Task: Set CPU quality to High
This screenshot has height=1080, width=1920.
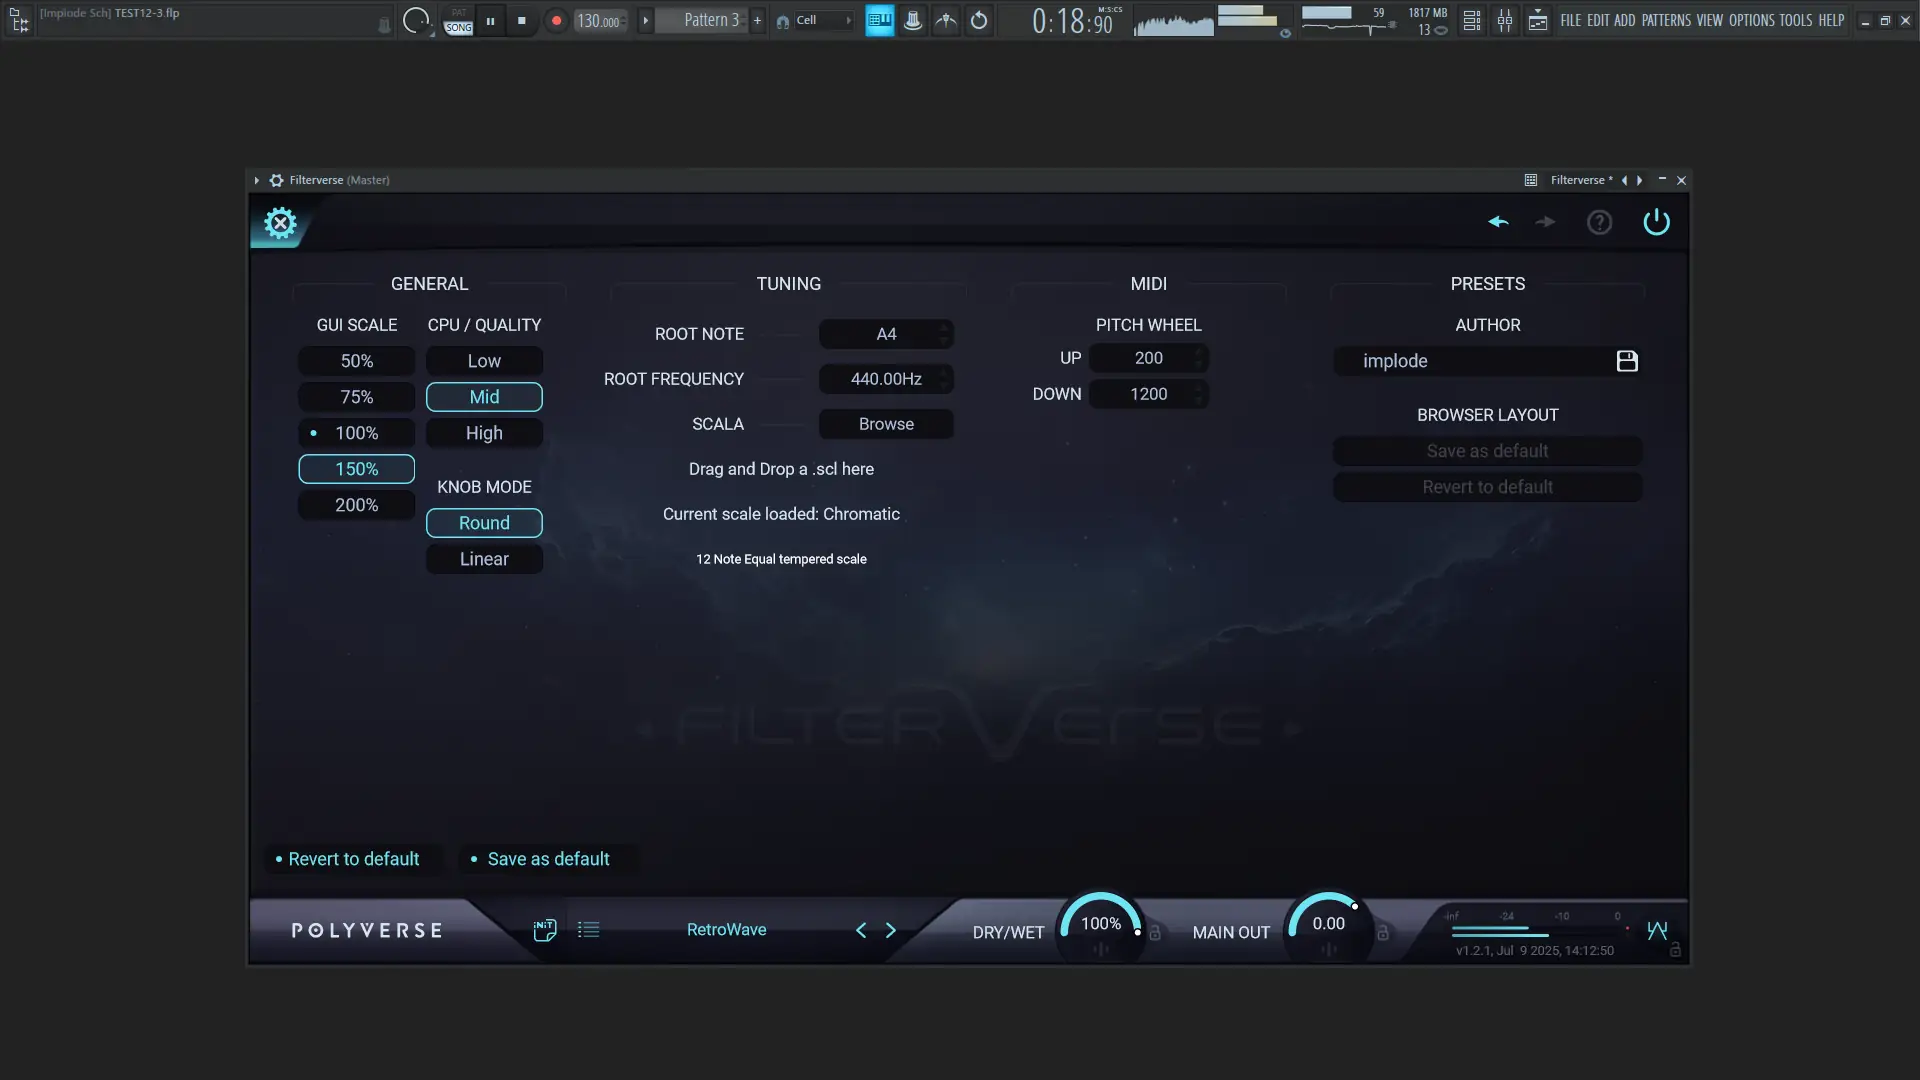Action: pyautogui.click(x=484, y=433)
